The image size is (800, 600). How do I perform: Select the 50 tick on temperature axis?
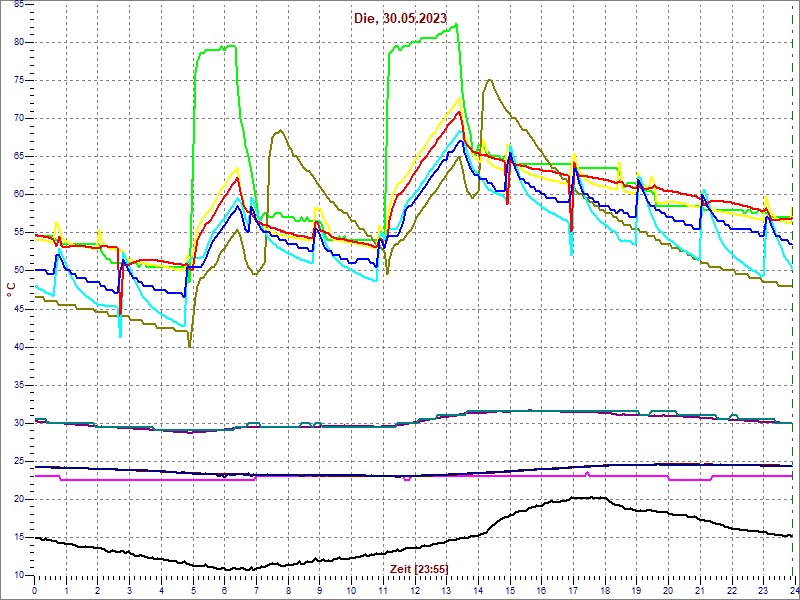coord(17,271)
